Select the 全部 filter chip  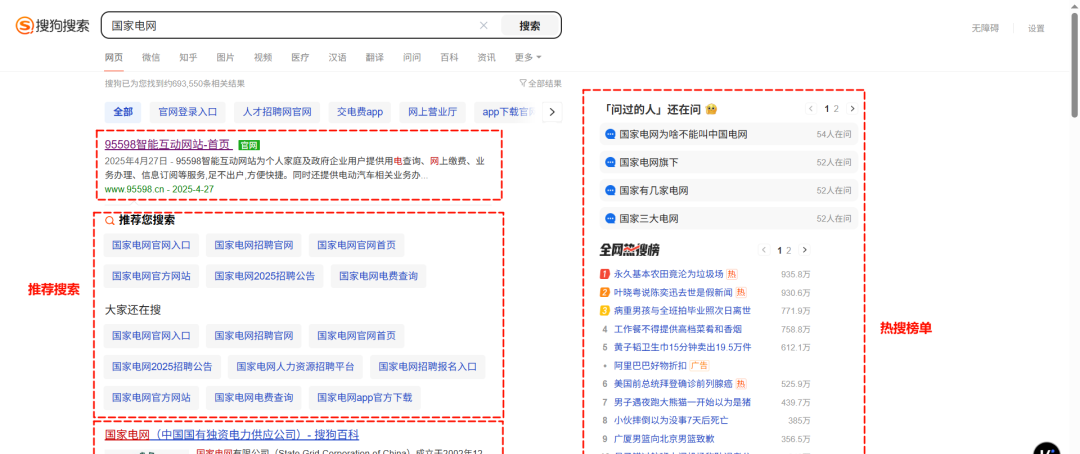pyautogui.click(x=123, y=112)
